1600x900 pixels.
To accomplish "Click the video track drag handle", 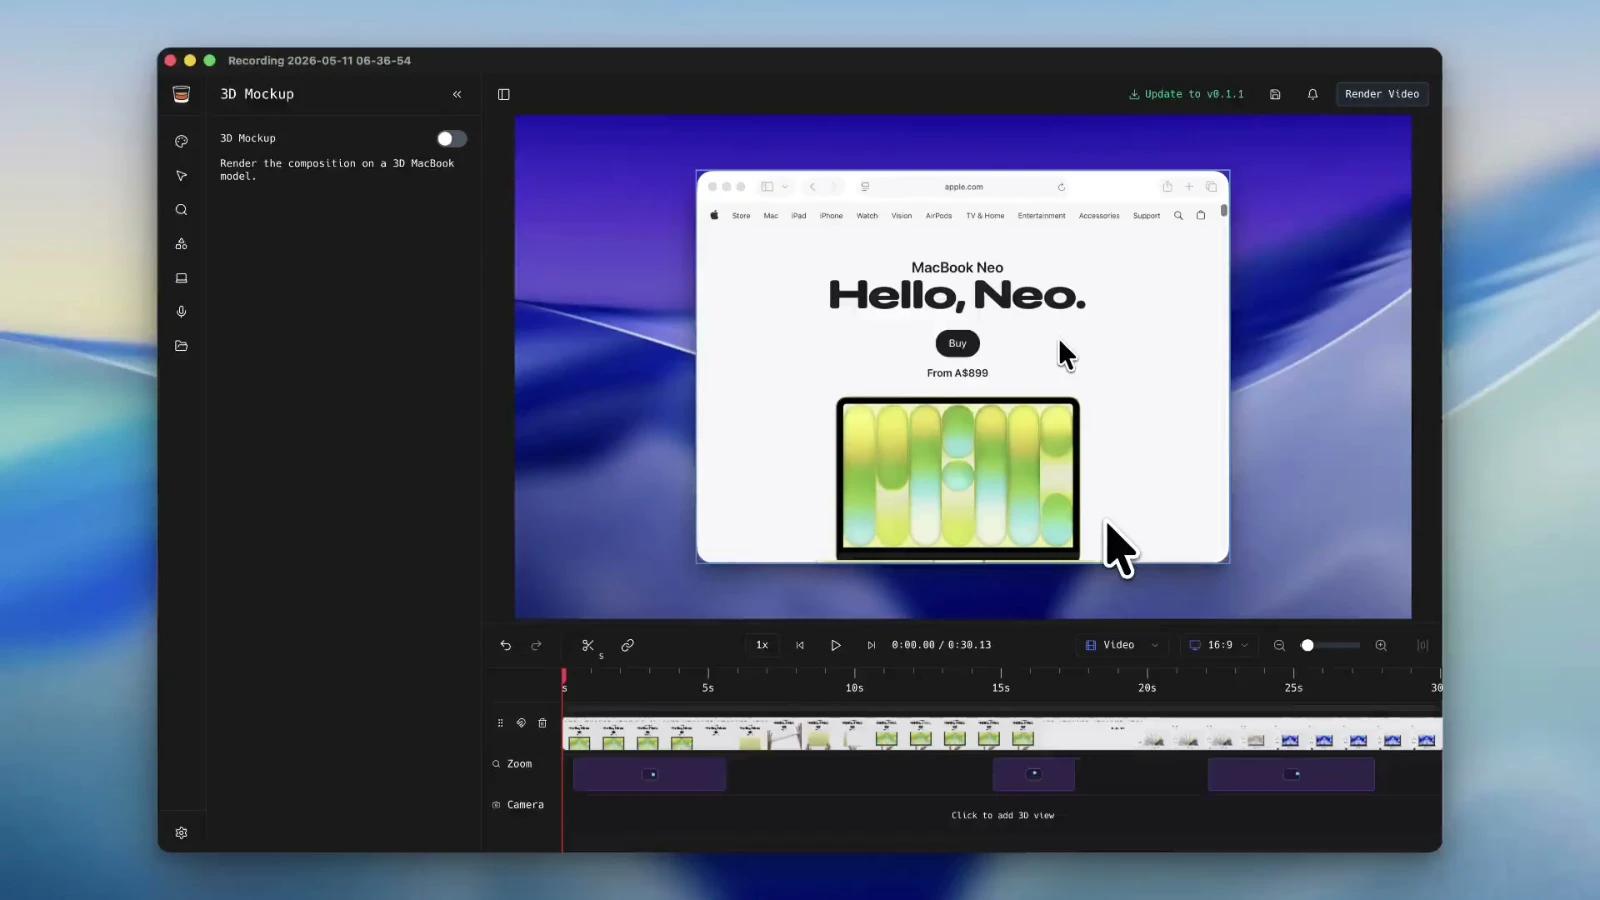I will (500, 723).
